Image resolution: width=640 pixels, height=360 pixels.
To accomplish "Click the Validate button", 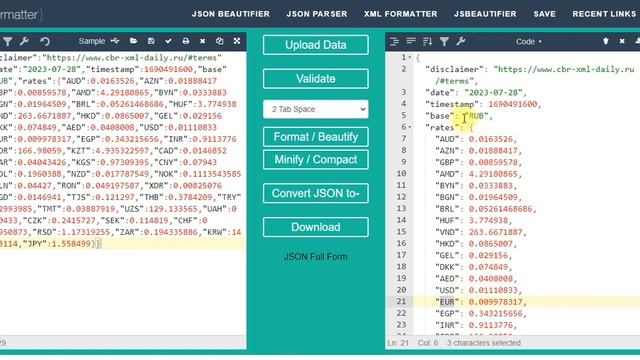I will tap(316, 79).
